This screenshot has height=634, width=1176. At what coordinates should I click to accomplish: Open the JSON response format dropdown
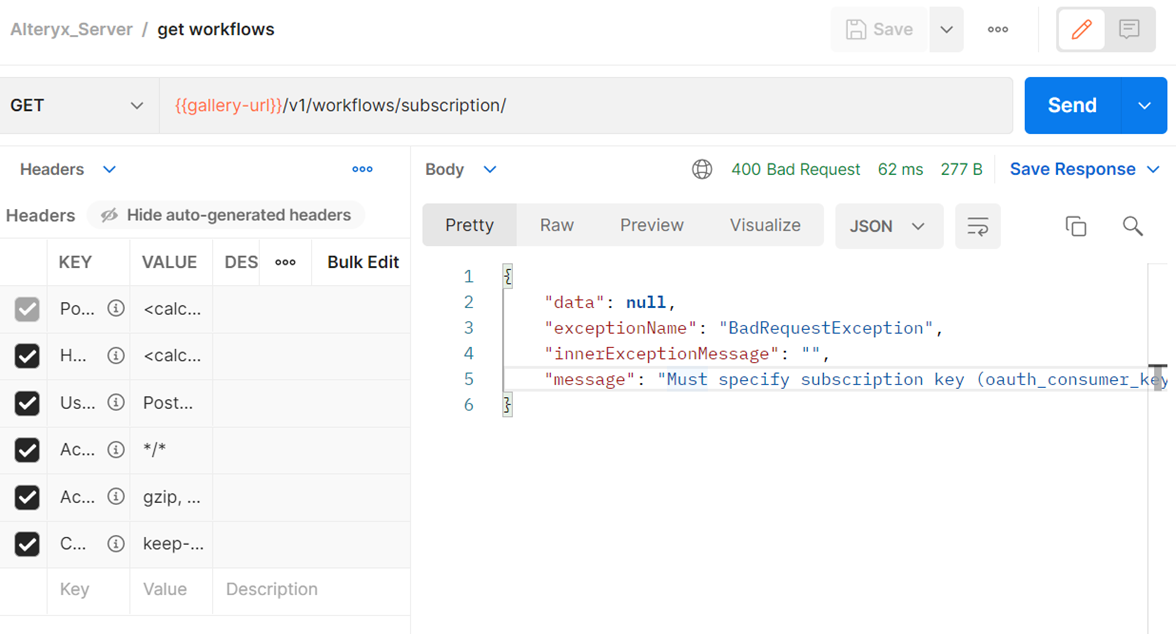(888, 226)
